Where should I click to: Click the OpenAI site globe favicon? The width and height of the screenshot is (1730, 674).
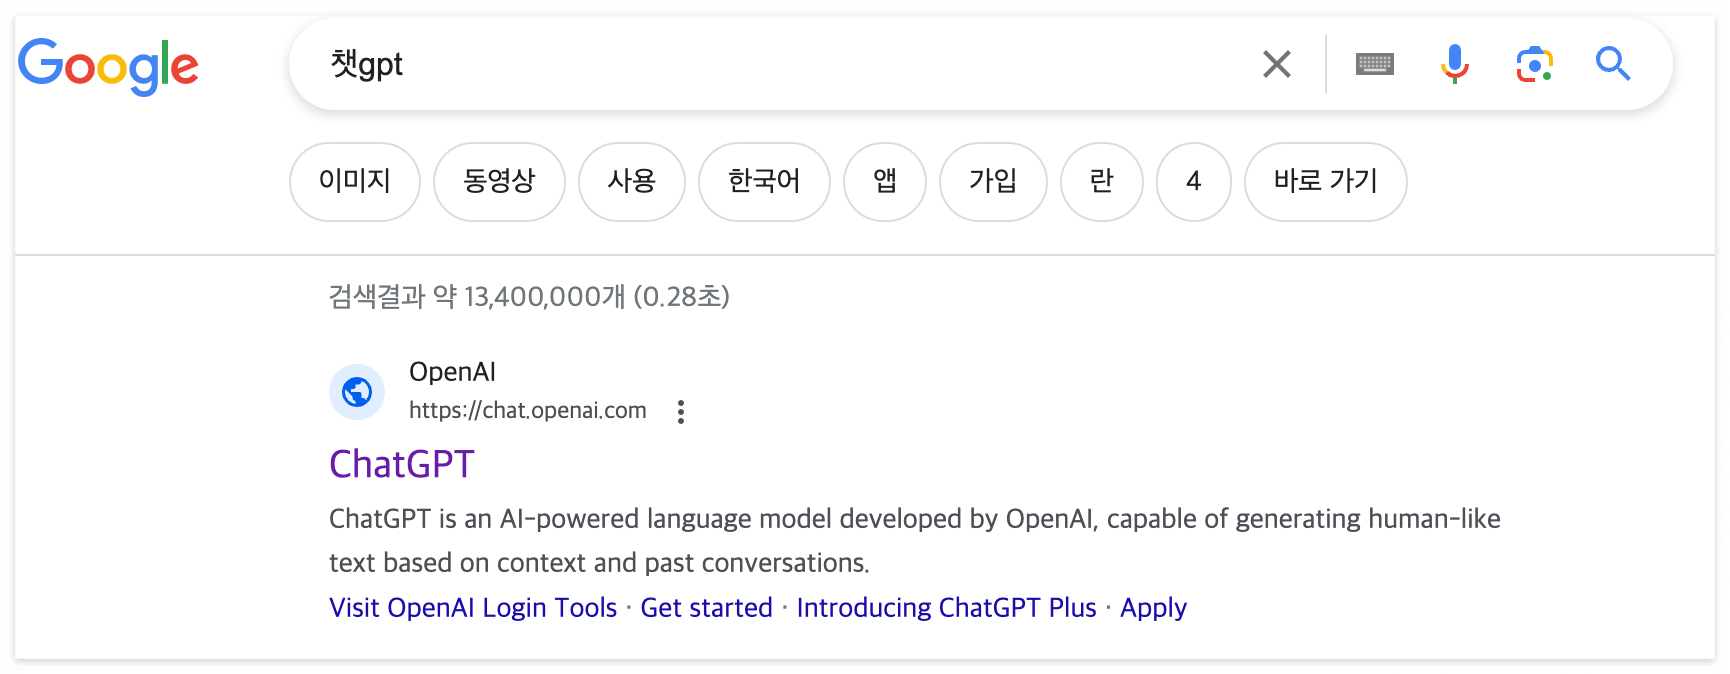click(357, 391)
